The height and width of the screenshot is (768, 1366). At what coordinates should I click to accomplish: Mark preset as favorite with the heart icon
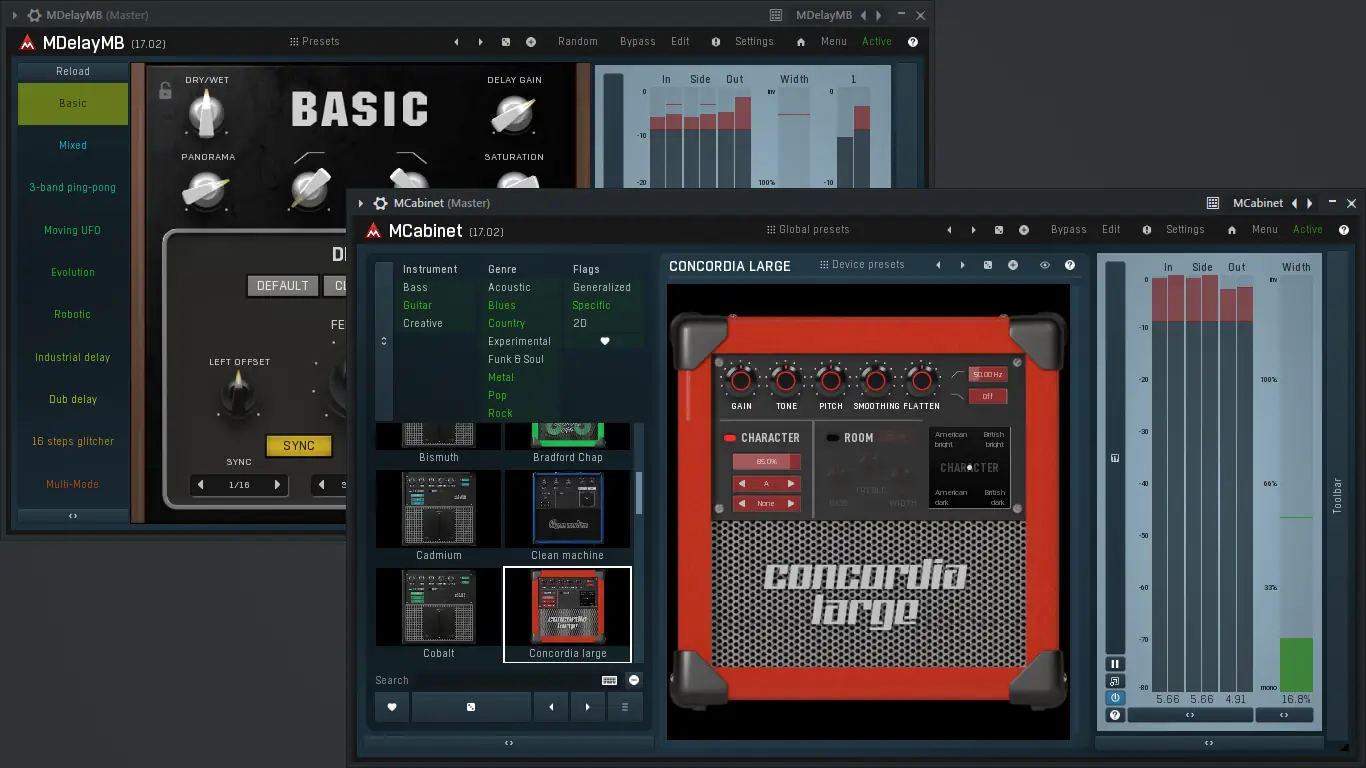point(391,707)
